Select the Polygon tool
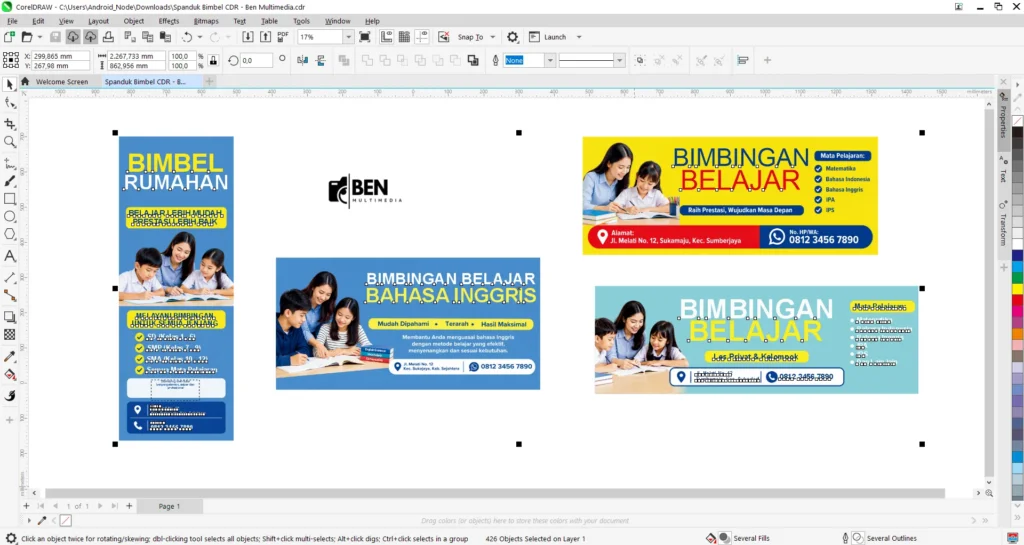Image resolution: width=1024 pixels, height=545 pixels. 10,234
